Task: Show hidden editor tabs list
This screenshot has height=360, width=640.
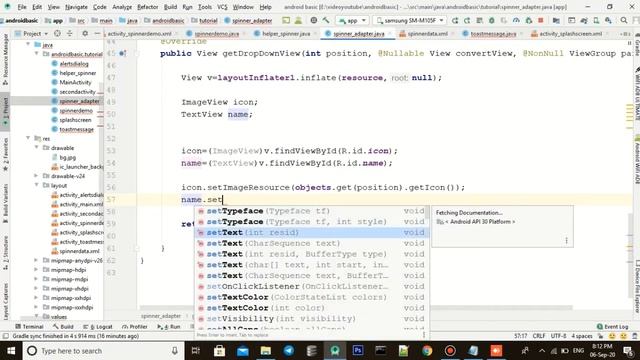Action: [624, 33]
